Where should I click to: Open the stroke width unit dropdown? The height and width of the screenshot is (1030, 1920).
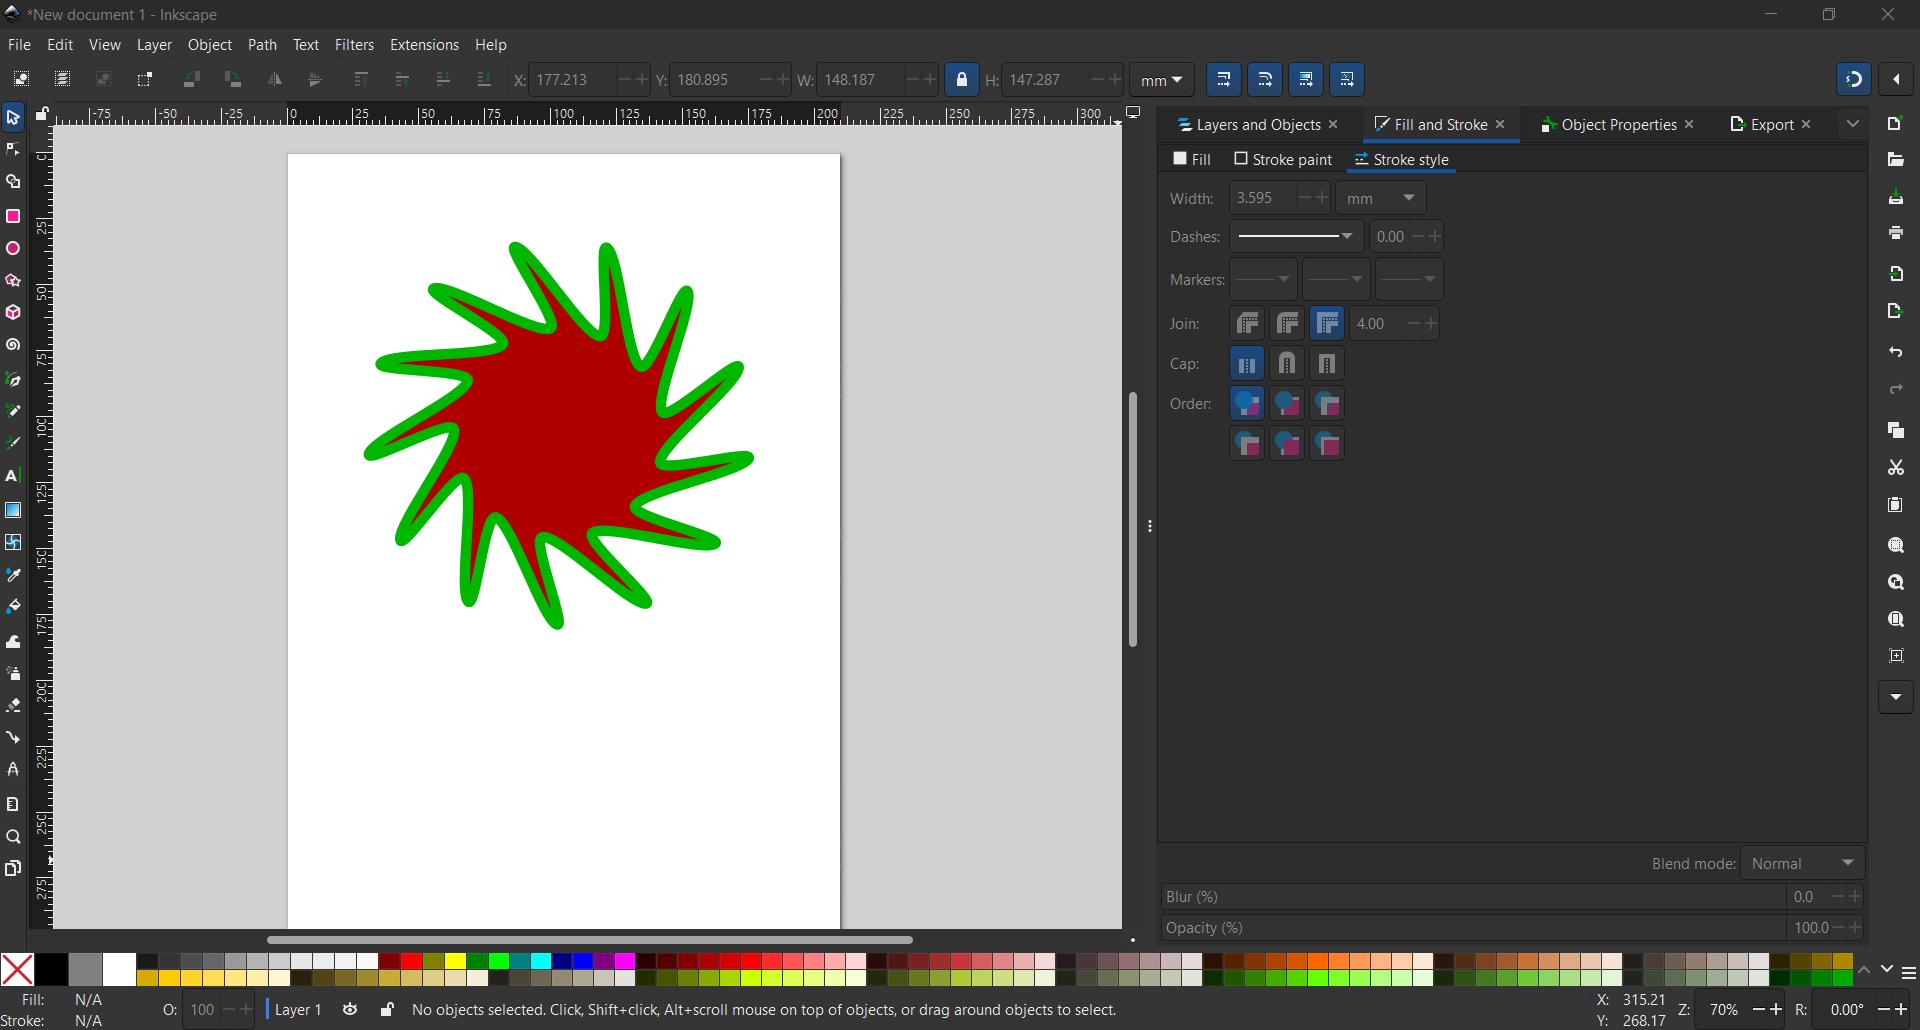click(1380, 199)
